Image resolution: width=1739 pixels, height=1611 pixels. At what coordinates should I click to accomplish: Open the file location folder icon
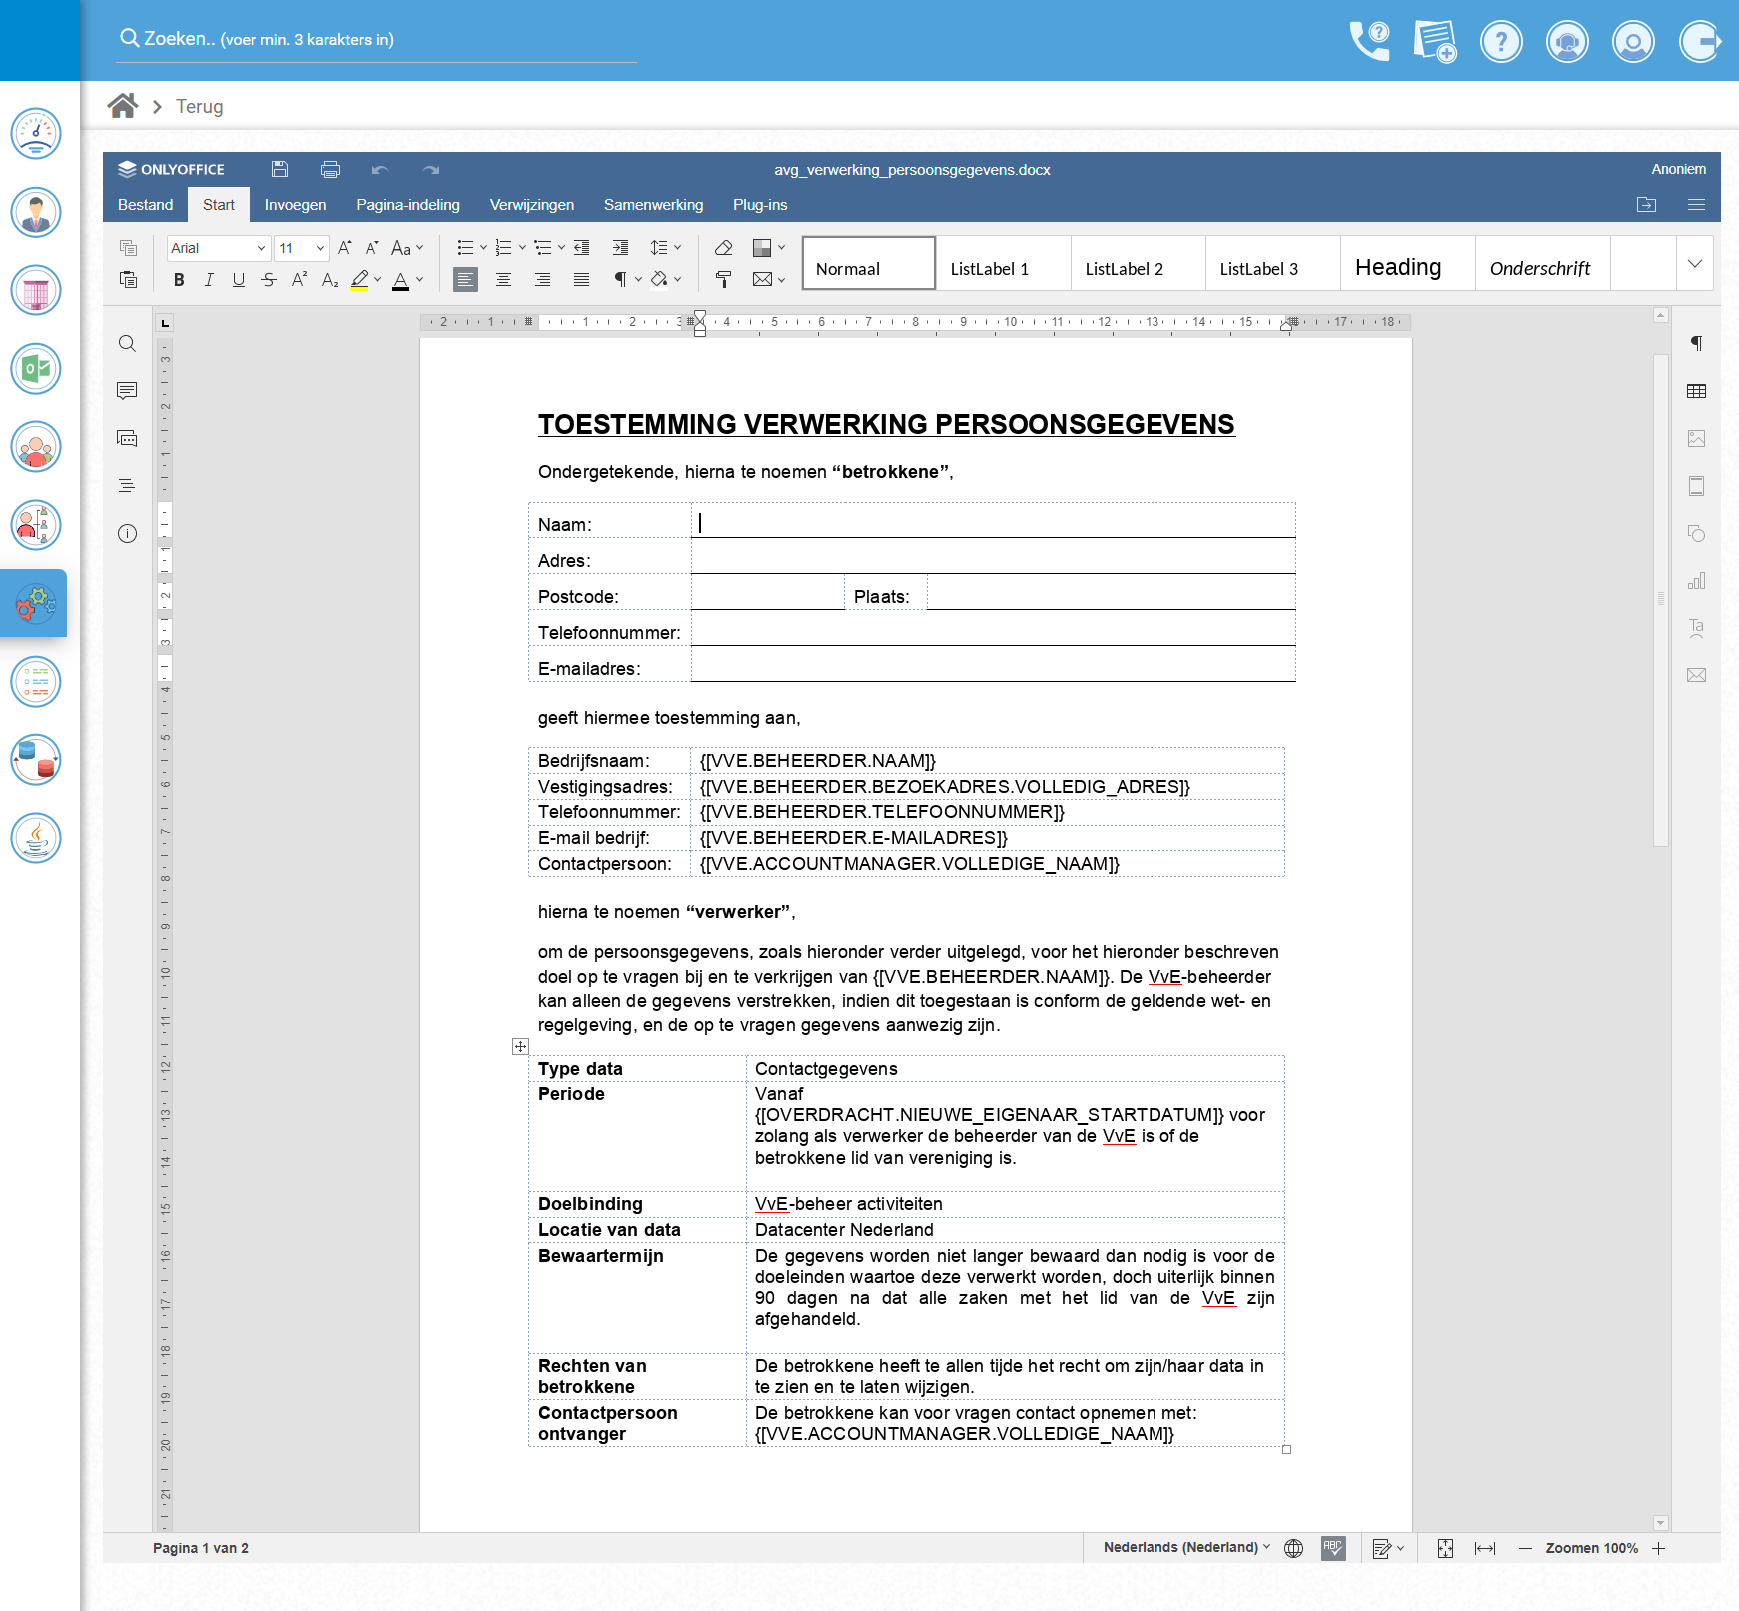[1646, 205]
